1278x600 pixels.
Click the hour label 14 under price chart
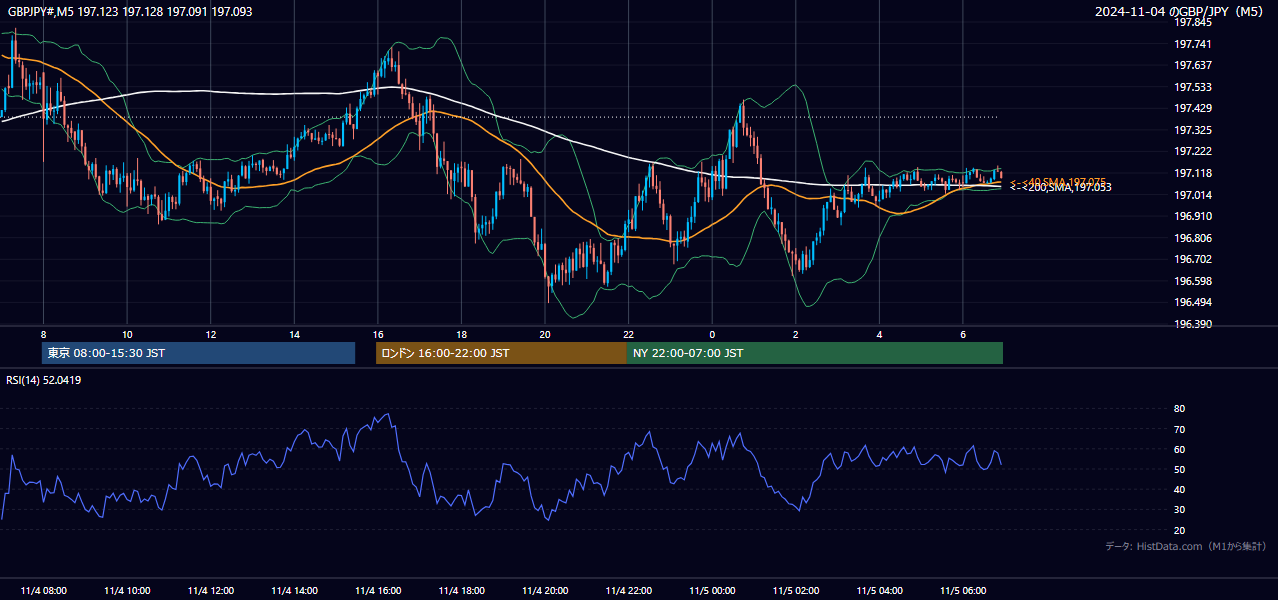coord(294,334)
